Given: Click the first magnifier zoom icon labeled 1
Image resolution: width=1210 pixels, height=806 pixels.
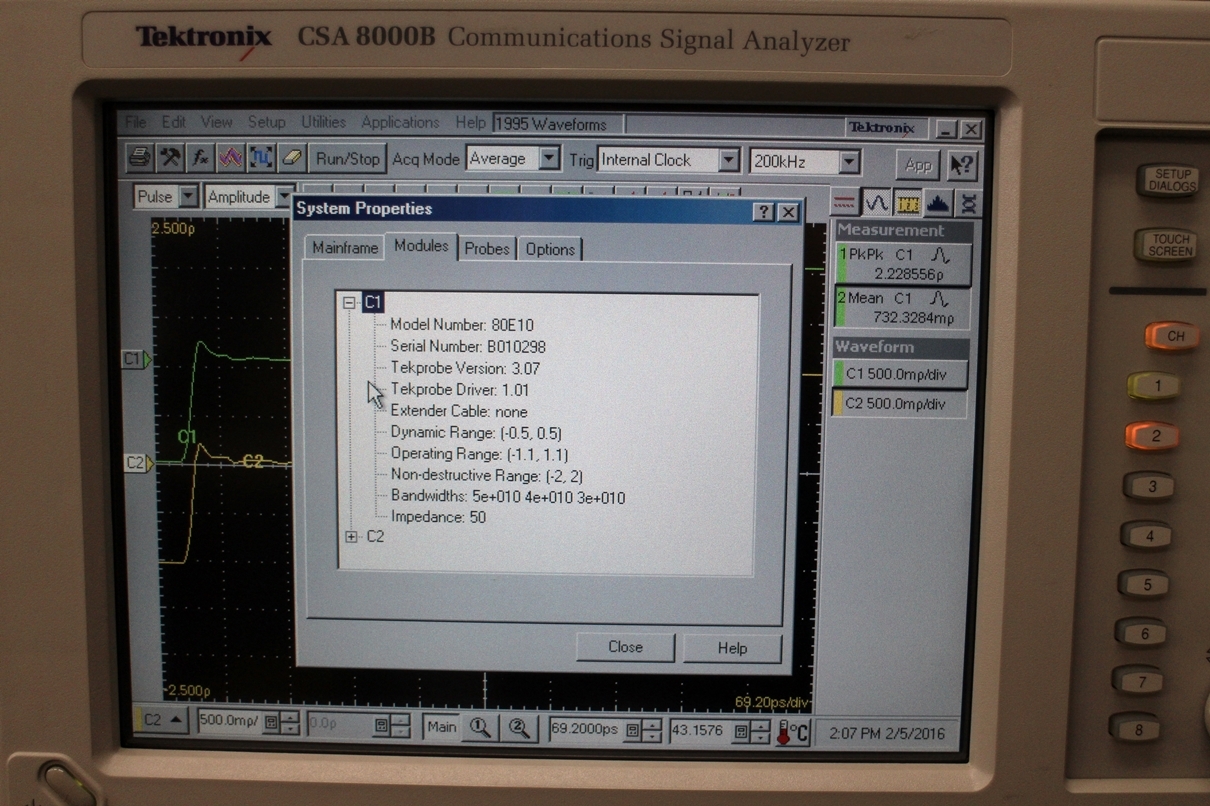Looking at the screenshot, I should pyautogui.click(x=480, y=729).
